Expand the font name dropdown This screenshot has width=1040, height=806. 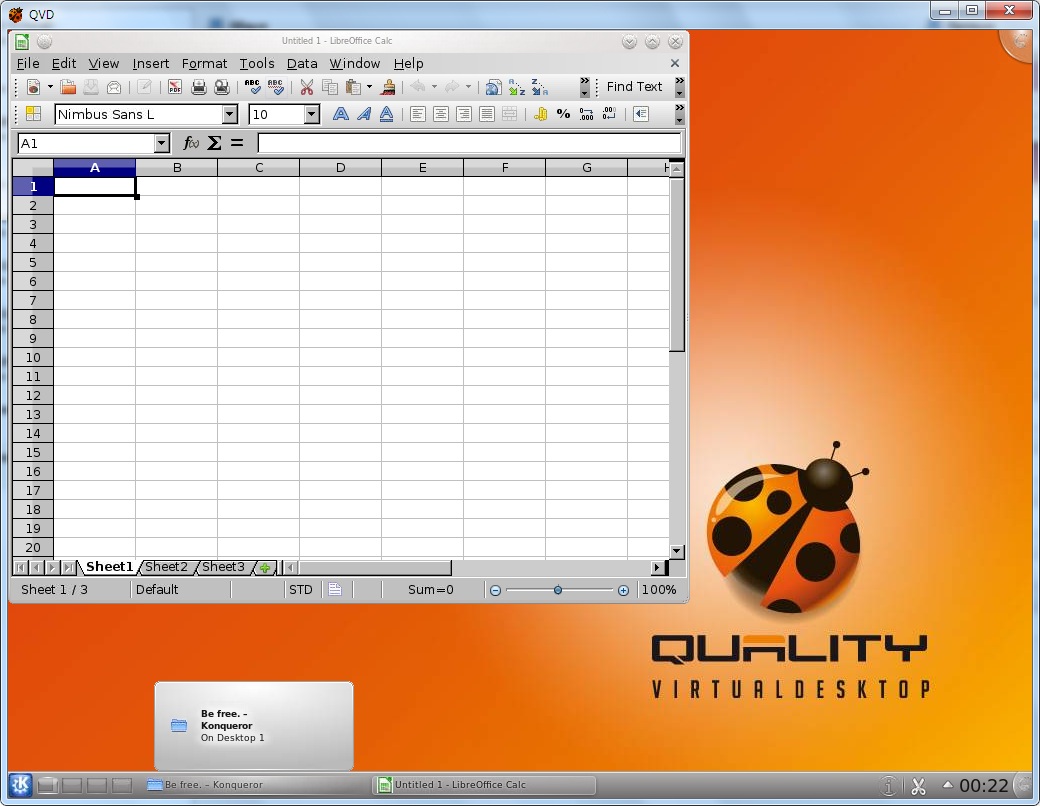230,114
